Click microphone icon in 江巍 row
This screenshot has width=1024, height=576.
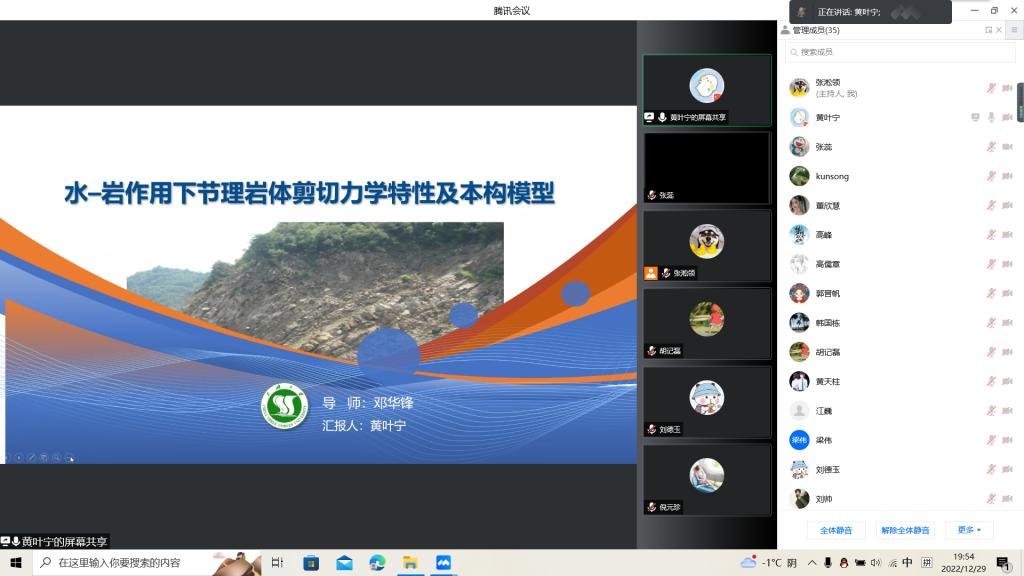tap(991, 411)
